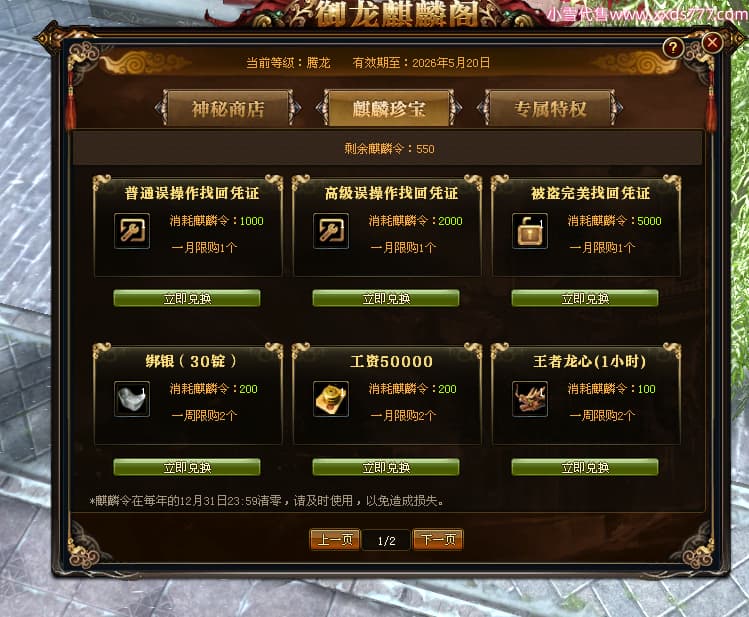749x617 pixels.
Task: Click the 高级误操作找回凭证 wrench icon
Action: (x=331, y=231)
